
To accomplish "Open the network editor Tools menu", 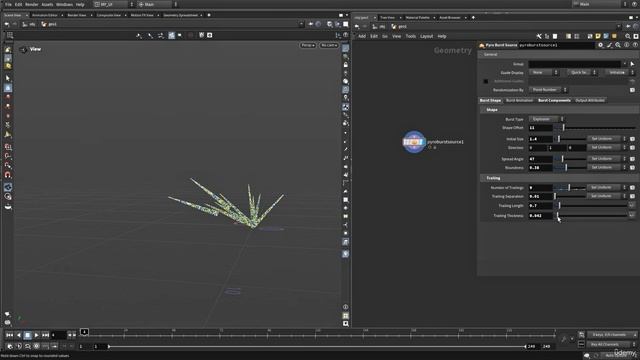I will [411, 36].
